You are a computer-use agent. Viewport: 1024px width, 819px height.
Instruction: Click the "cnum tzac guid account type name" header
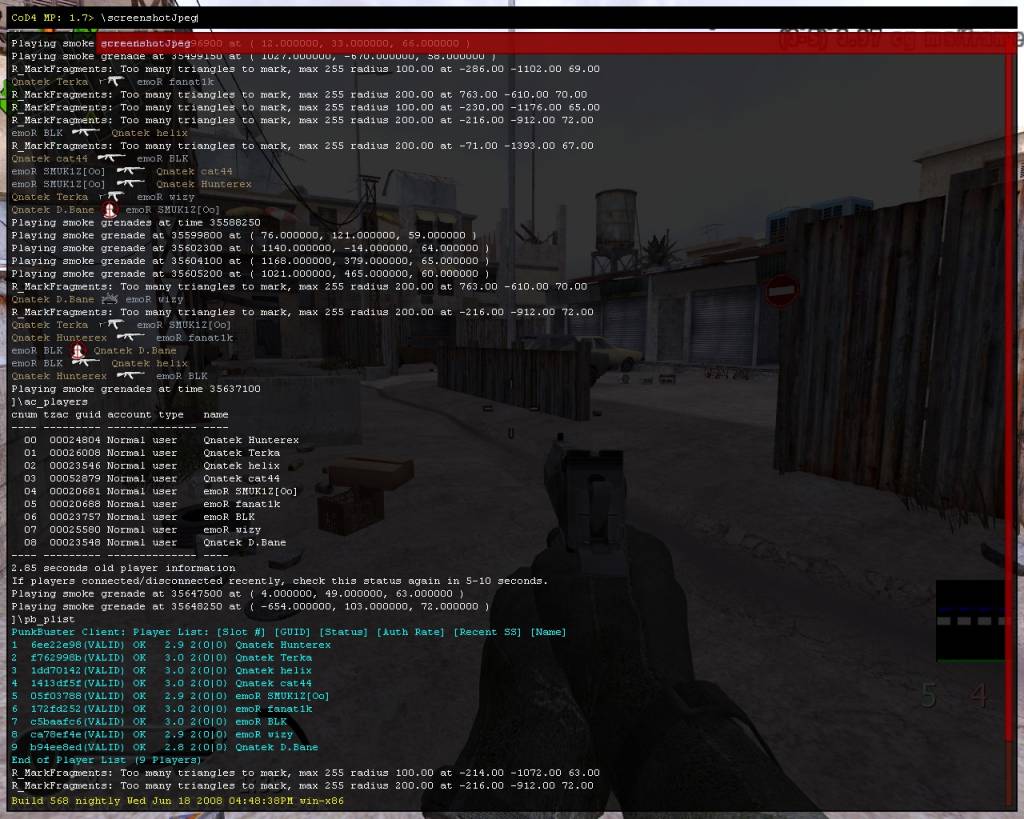[120, 415]
